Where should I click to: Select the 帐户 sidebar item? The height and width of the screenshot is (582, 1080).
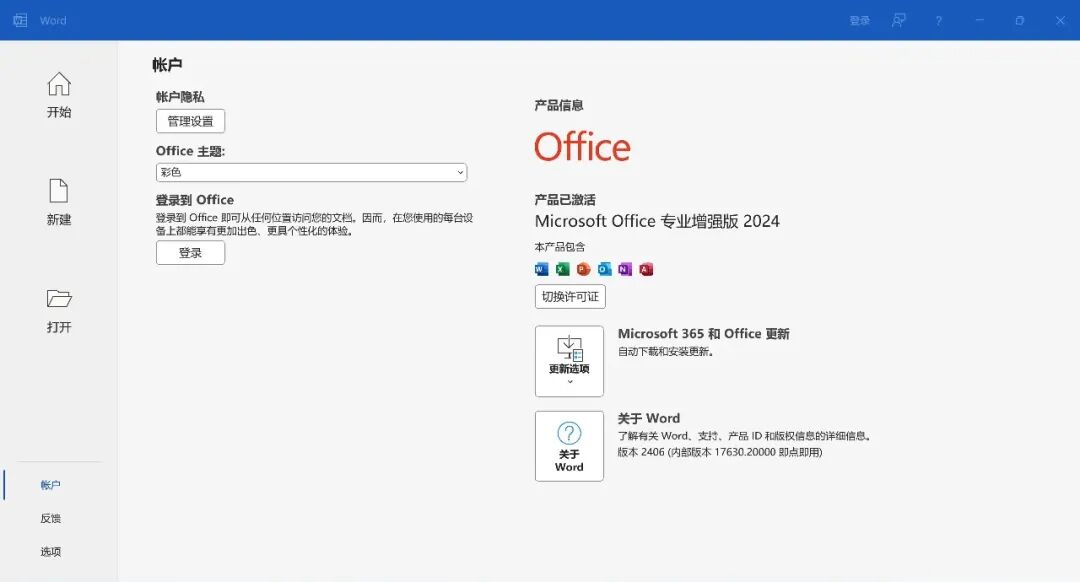50,485
